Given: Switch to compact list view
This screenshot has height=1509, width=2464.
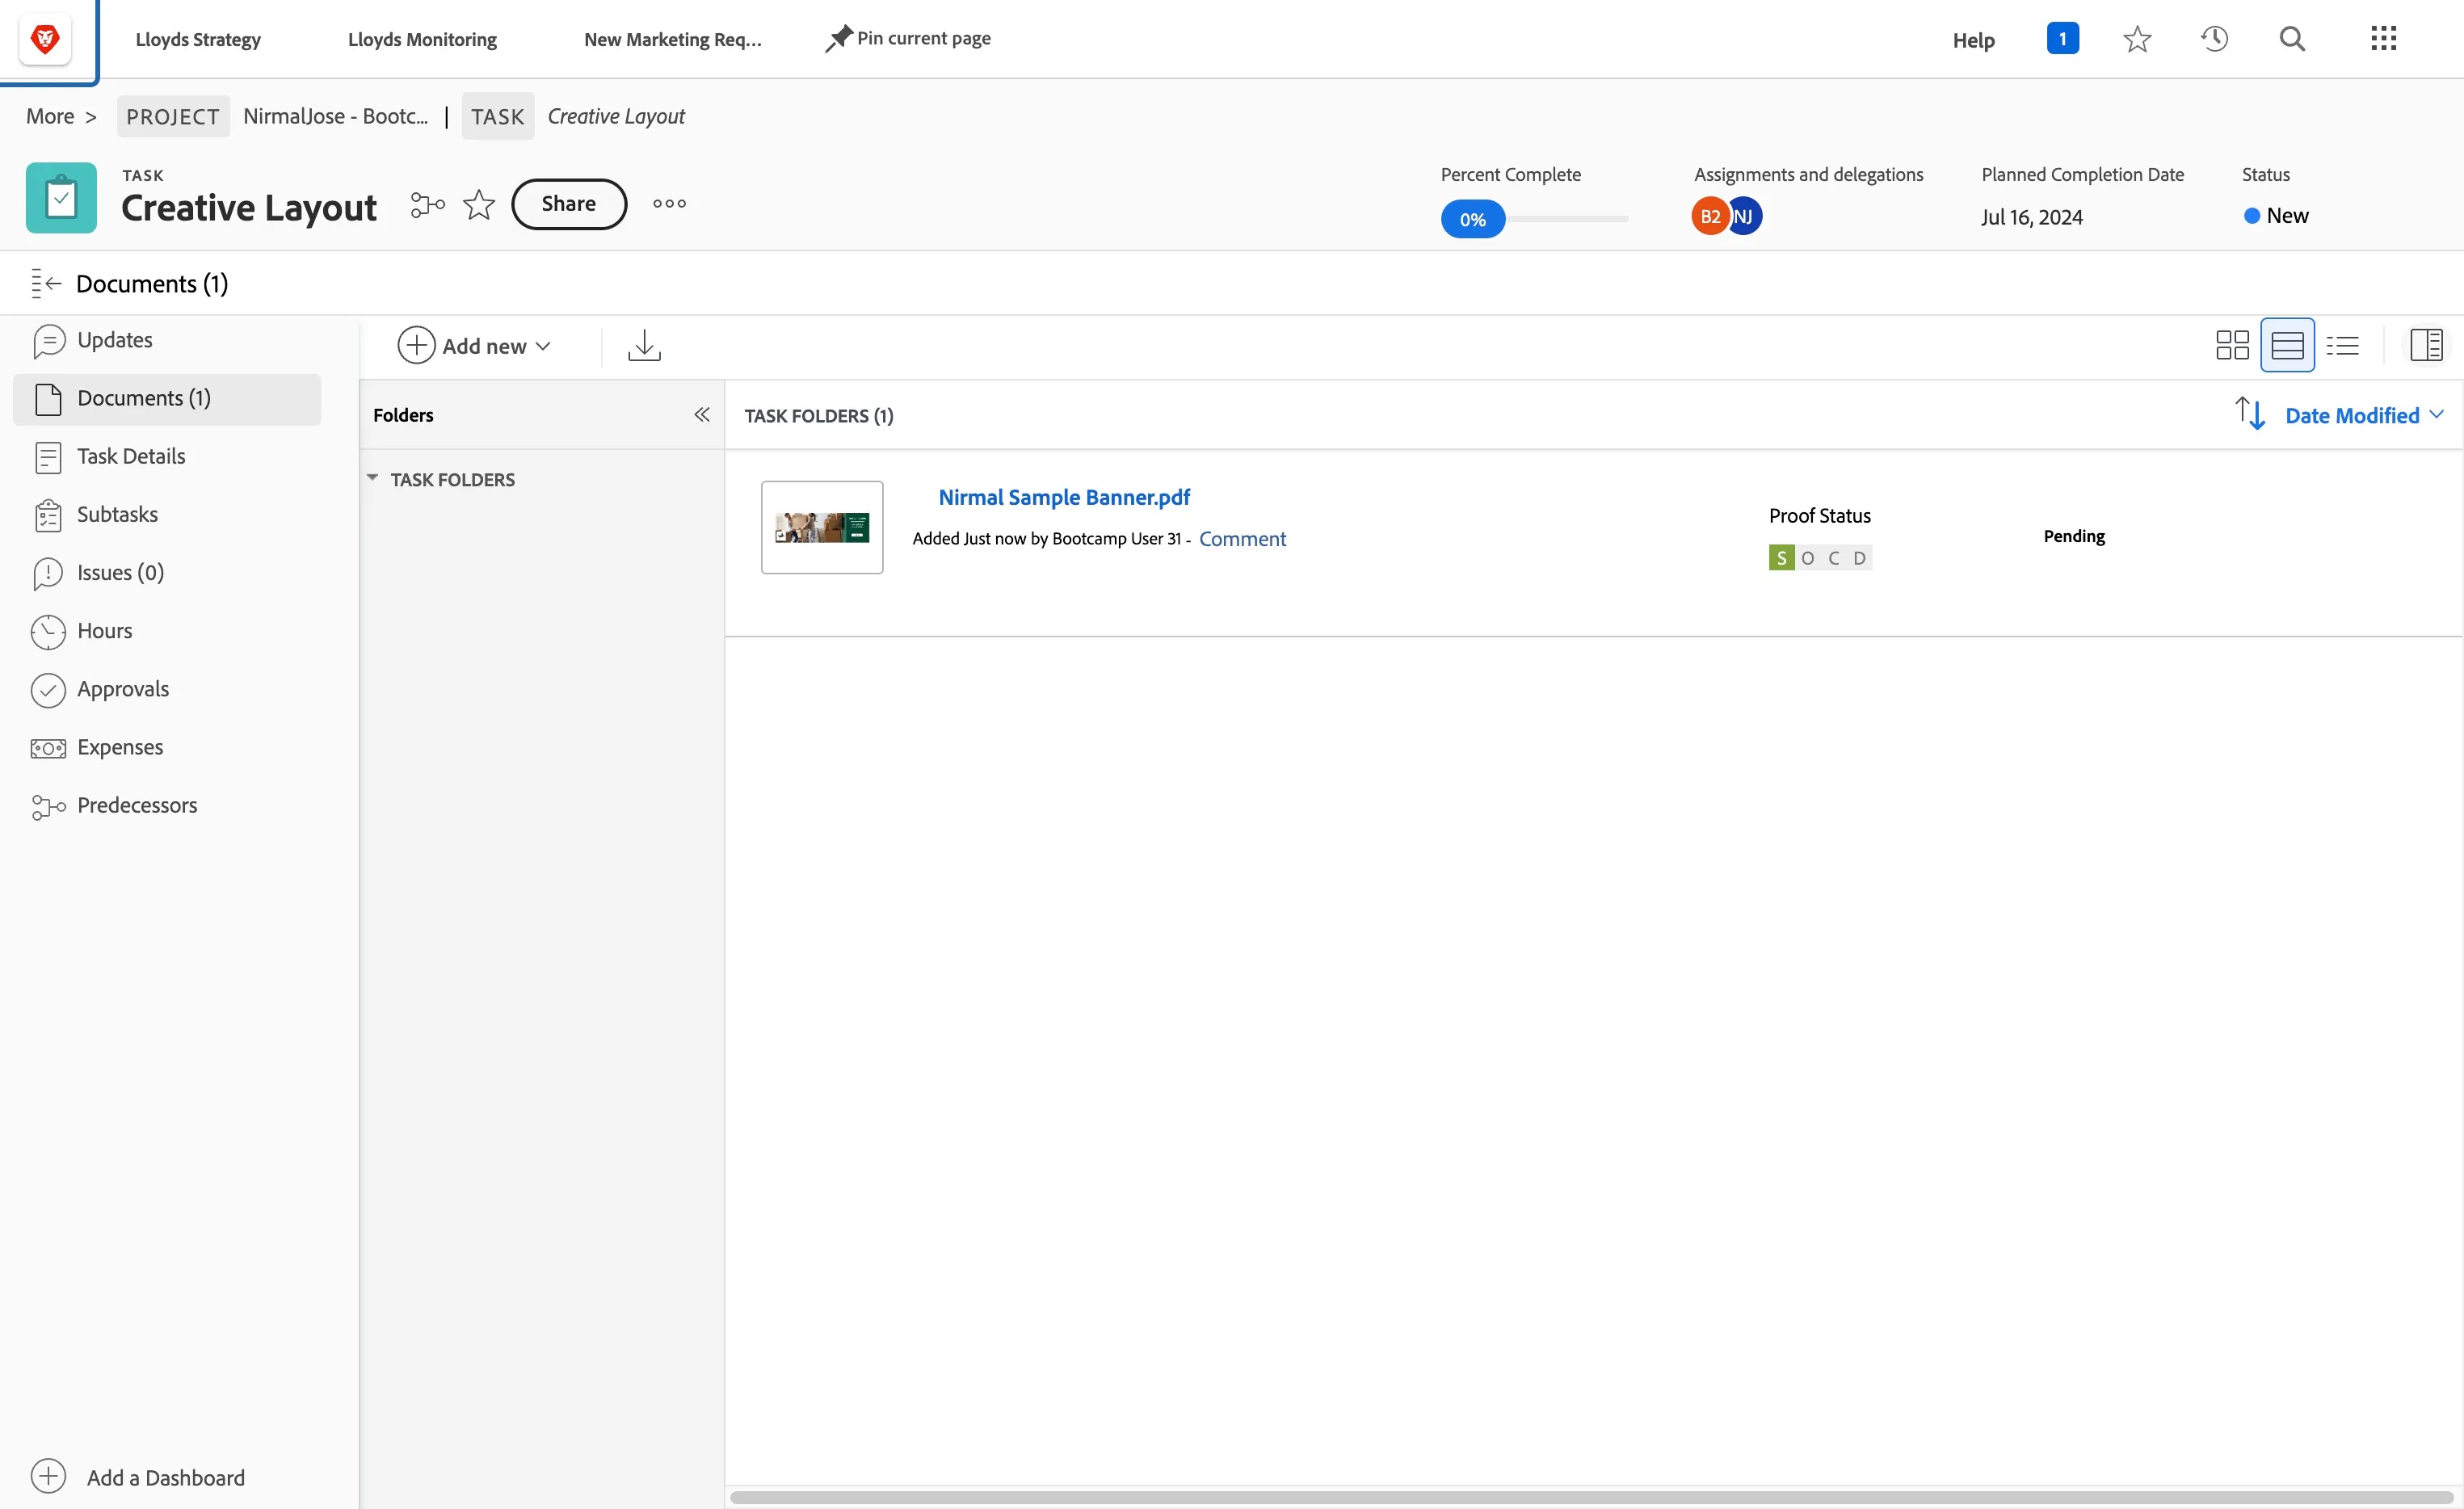Looking at the screenshot, I should point(2342,345).
